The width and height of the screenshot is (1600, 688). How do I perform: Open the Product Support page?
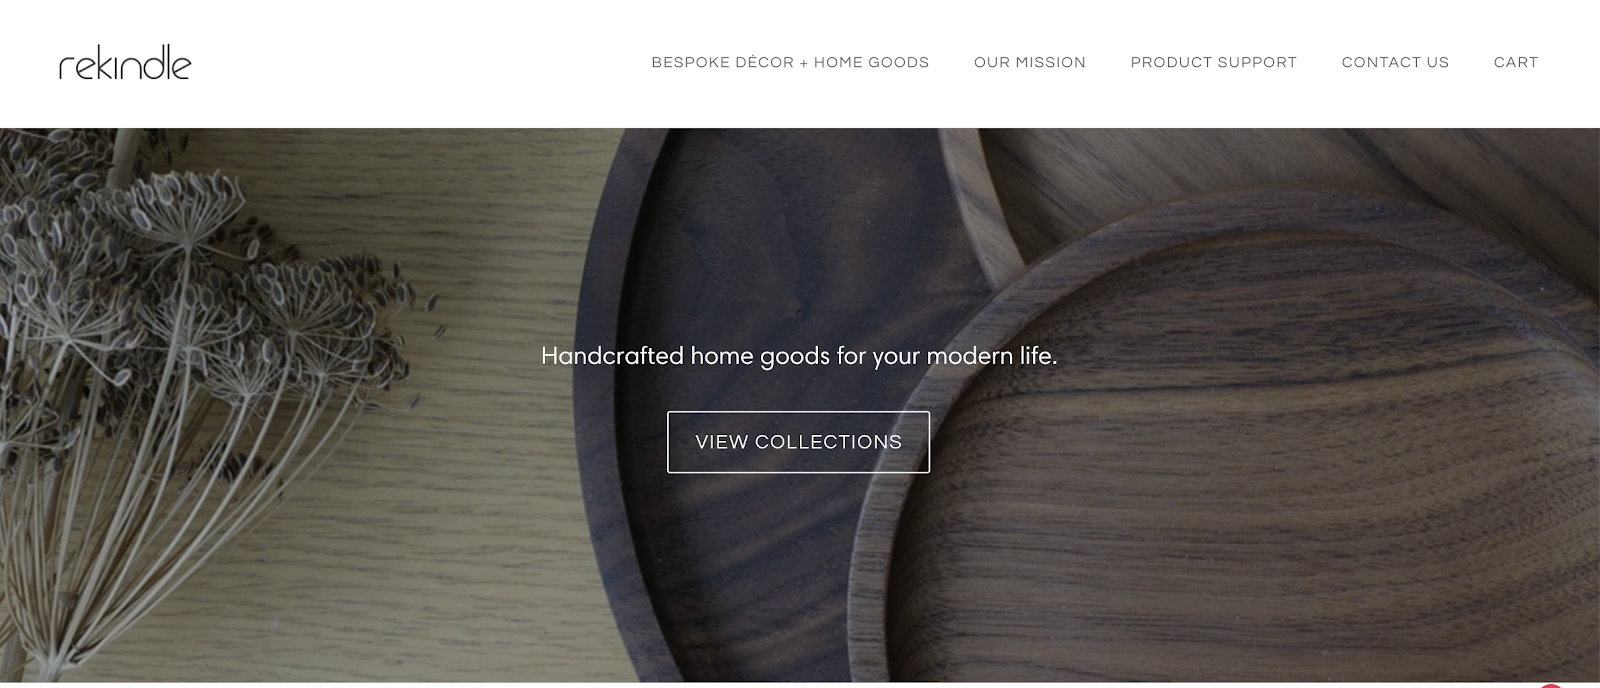click(x=1213, y=62)
